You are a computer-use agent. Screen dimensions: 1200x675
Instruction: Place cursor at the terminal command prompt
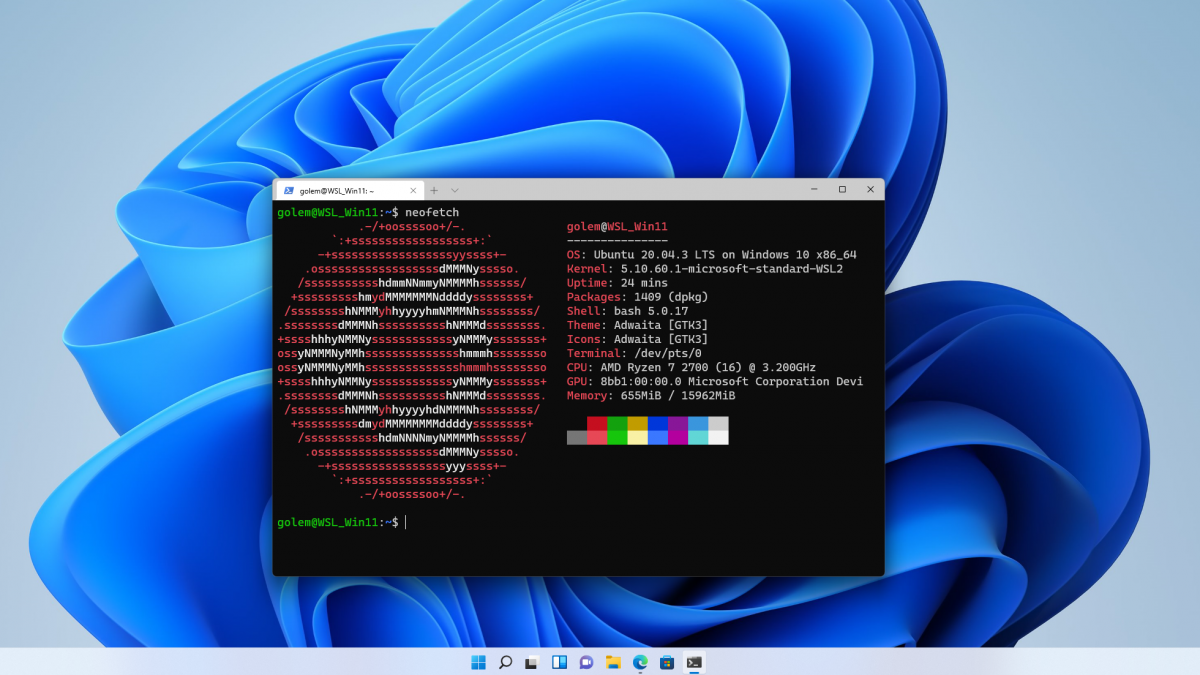click(405, 522)
